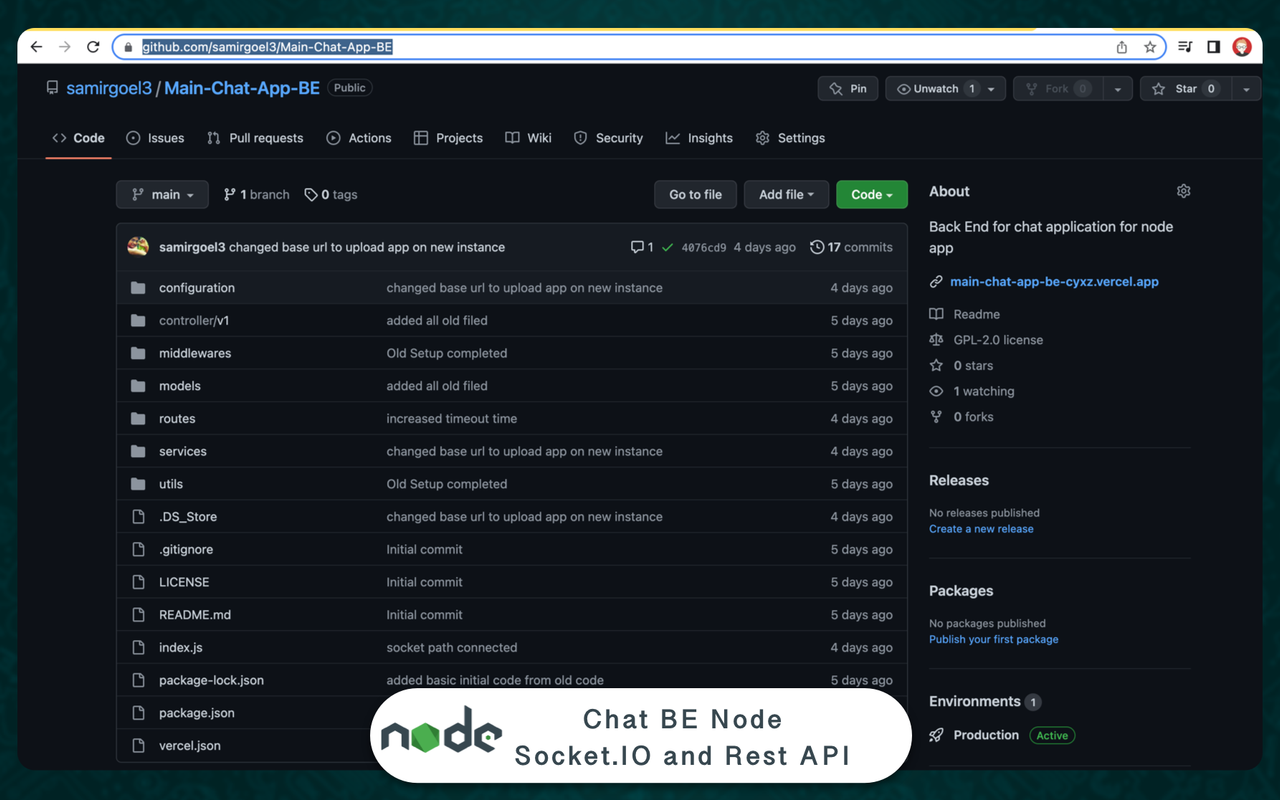The image size is (1280, 800).
Task: Open the 17 commits history
Action: tap(851, 247)
